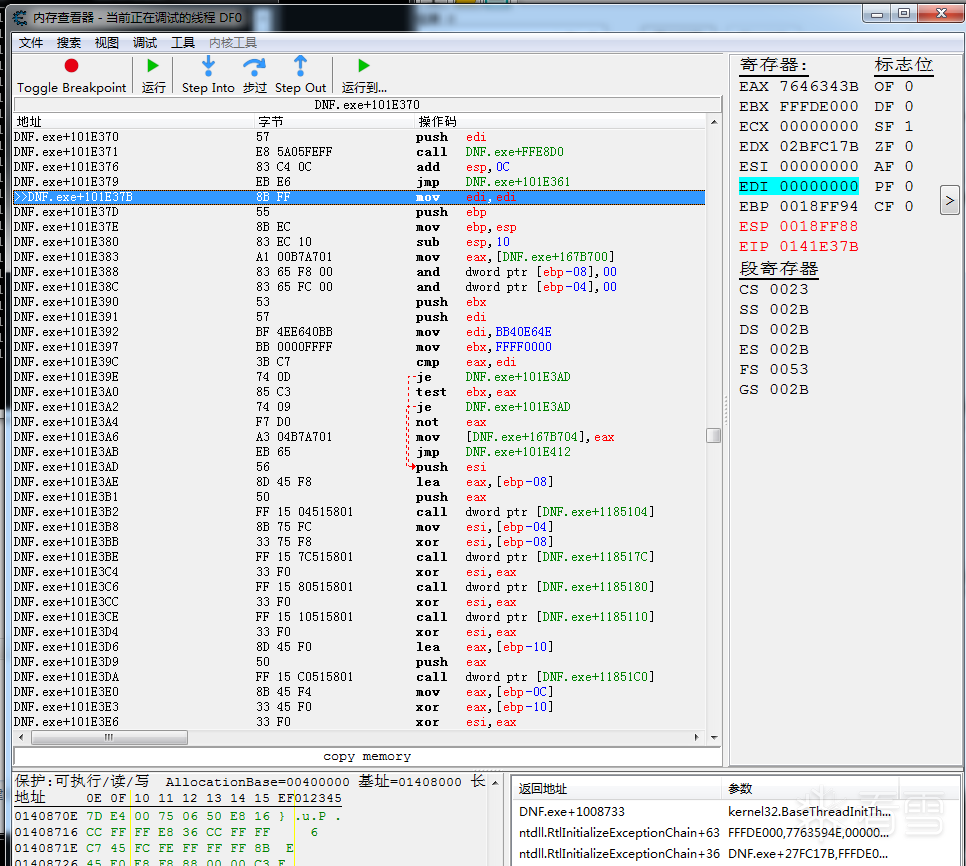Click the Step Into down-arrow icon
The height and width of the screenshot is (866, 966).
pos(208,65)
